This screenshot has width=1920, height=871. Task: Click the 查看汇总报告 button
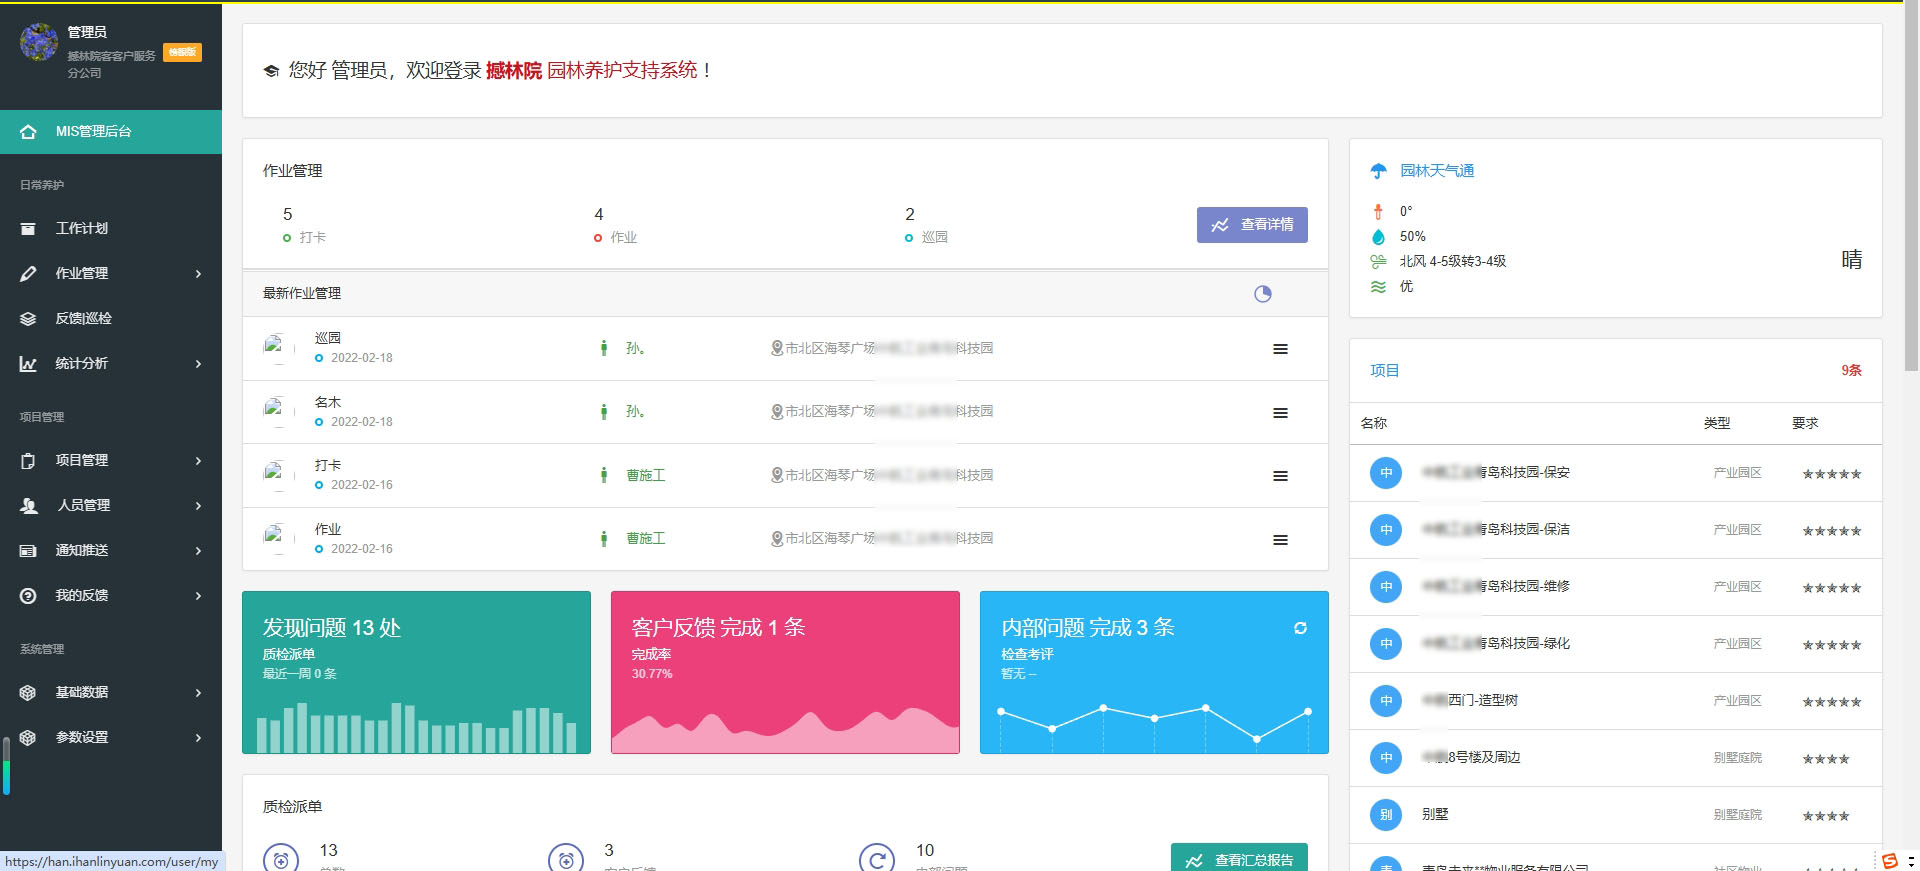[x=1239, y=858]
